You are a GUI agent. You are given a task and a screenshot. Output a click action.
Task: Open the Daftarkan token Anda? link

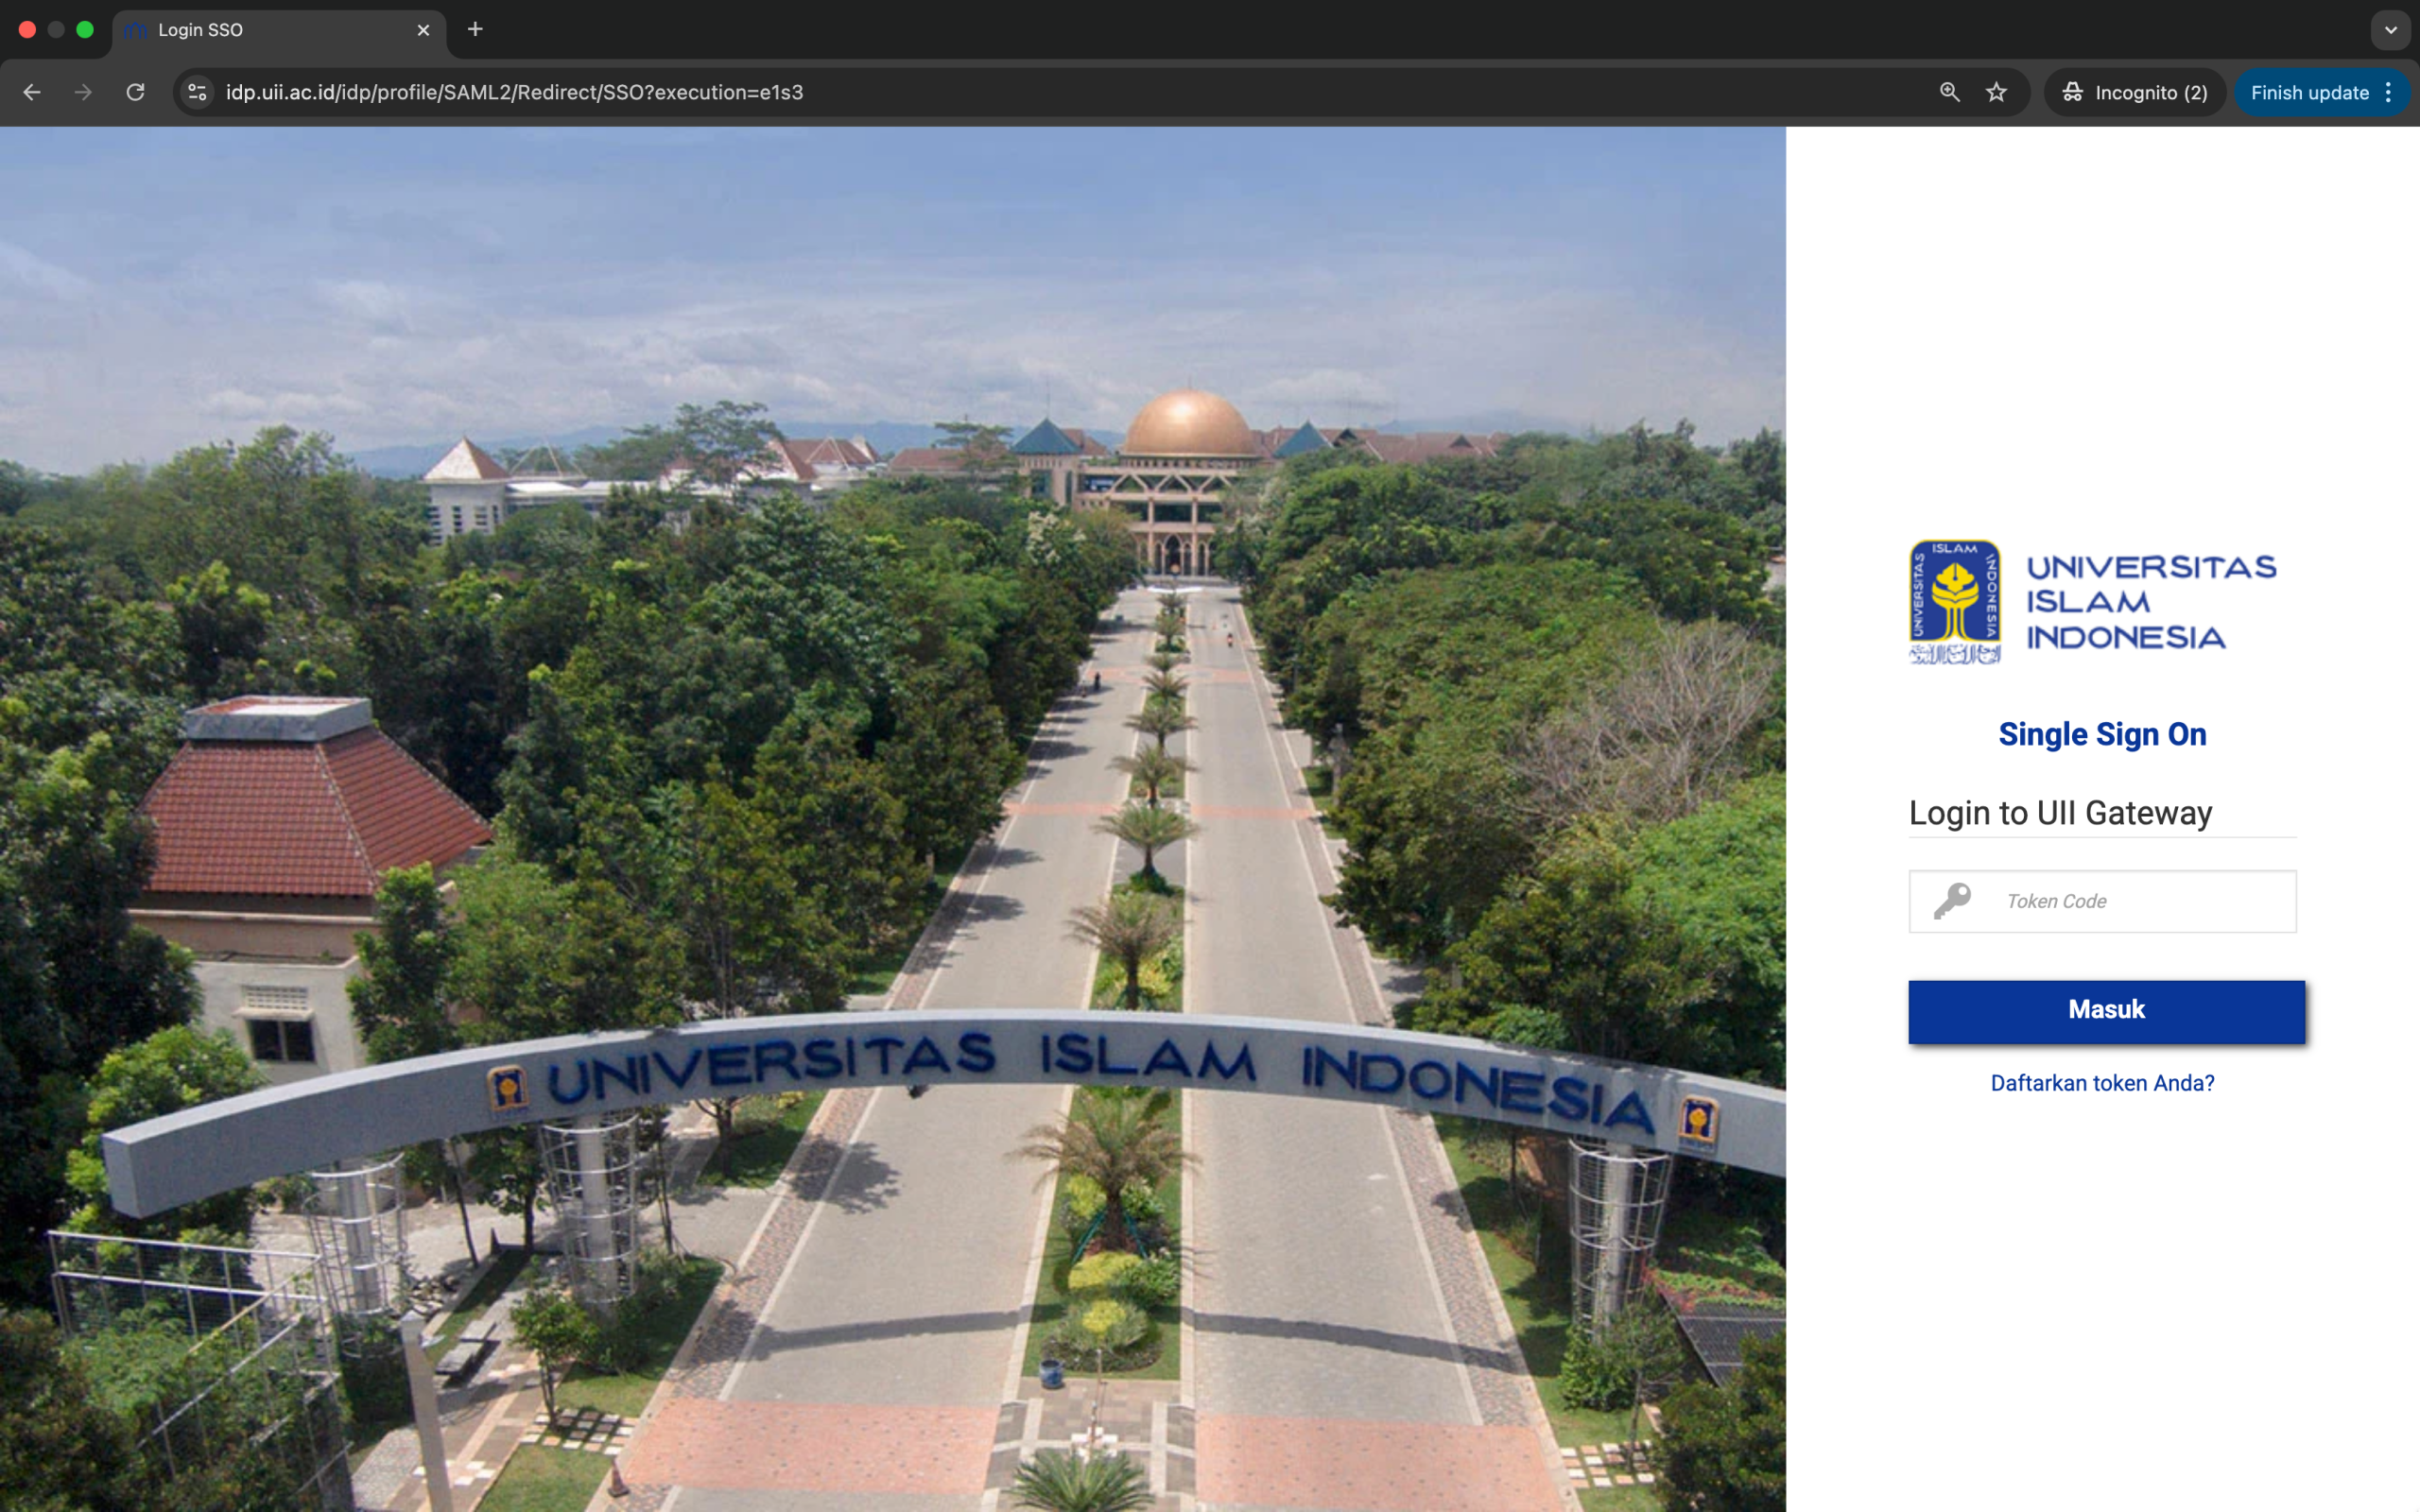click(2102, 1083)
